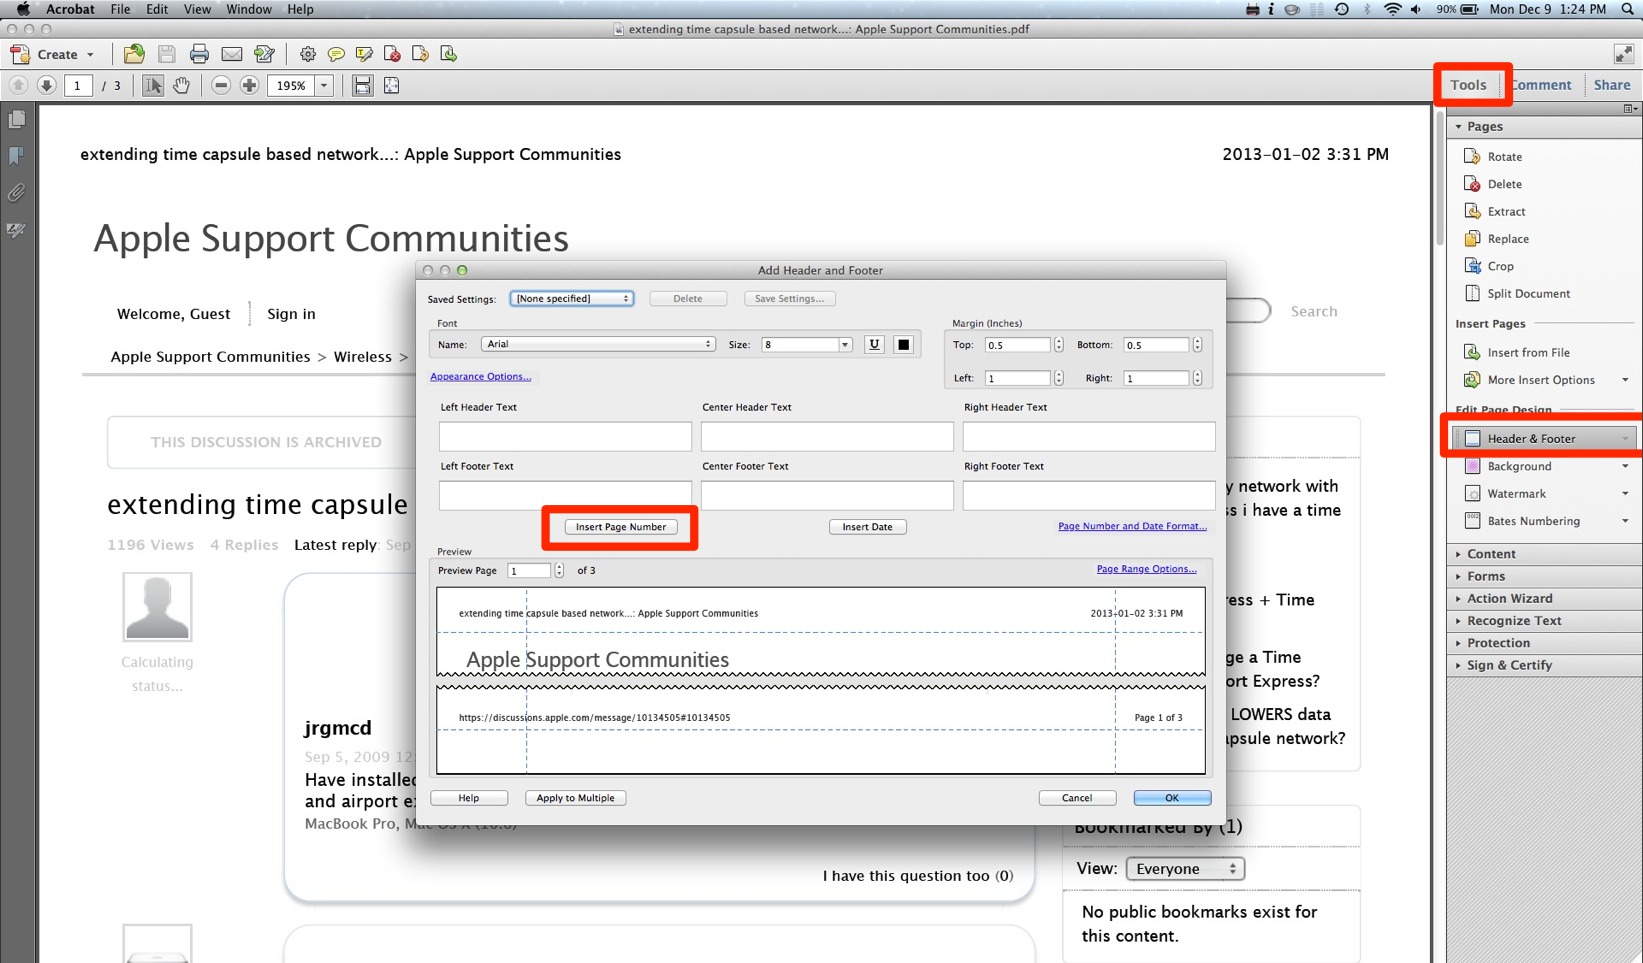The height and width of the screenshot is (963, 1643).
Task: Click the Top margin stepper arrows
Action: coord(1059,345)
